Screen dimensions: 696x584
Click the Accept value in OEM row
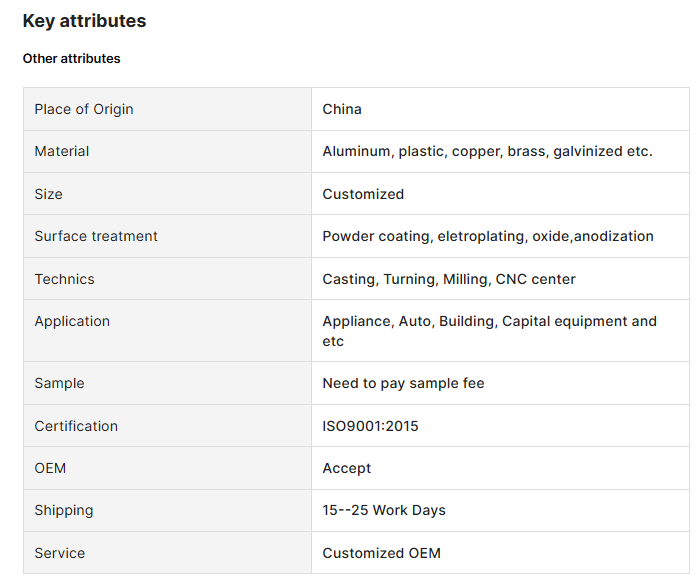(347, 468)
